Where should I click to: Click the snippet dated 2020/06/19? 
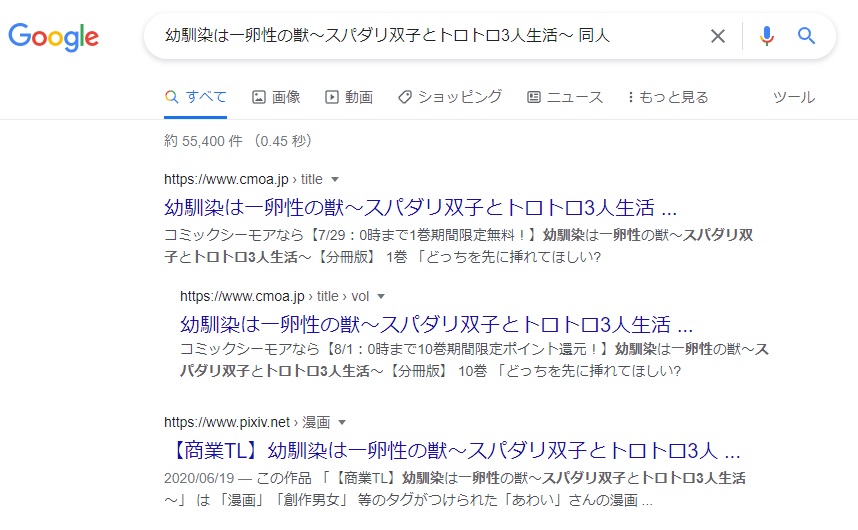click(x=455, y=489)
